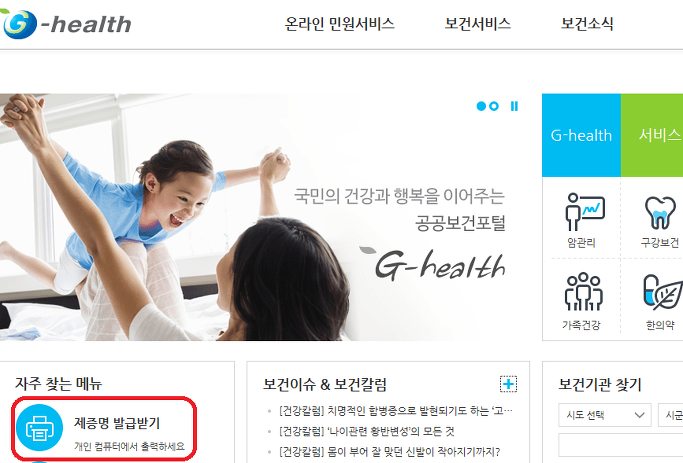Open the 나이관련 황반변성 column link
This screenshot has height=463, width=683.
click(366, 432)
